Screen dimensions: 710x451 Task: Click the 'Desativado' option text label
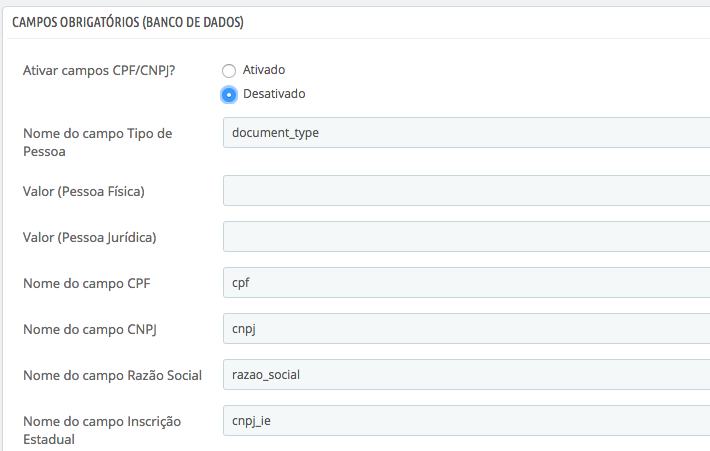point(274,94)
